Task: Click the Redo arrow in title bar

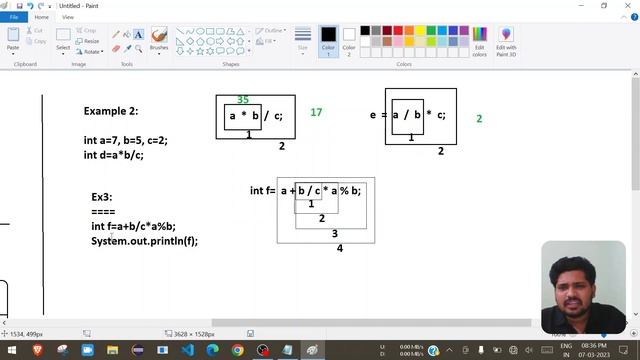Action: tap(40, 6)
